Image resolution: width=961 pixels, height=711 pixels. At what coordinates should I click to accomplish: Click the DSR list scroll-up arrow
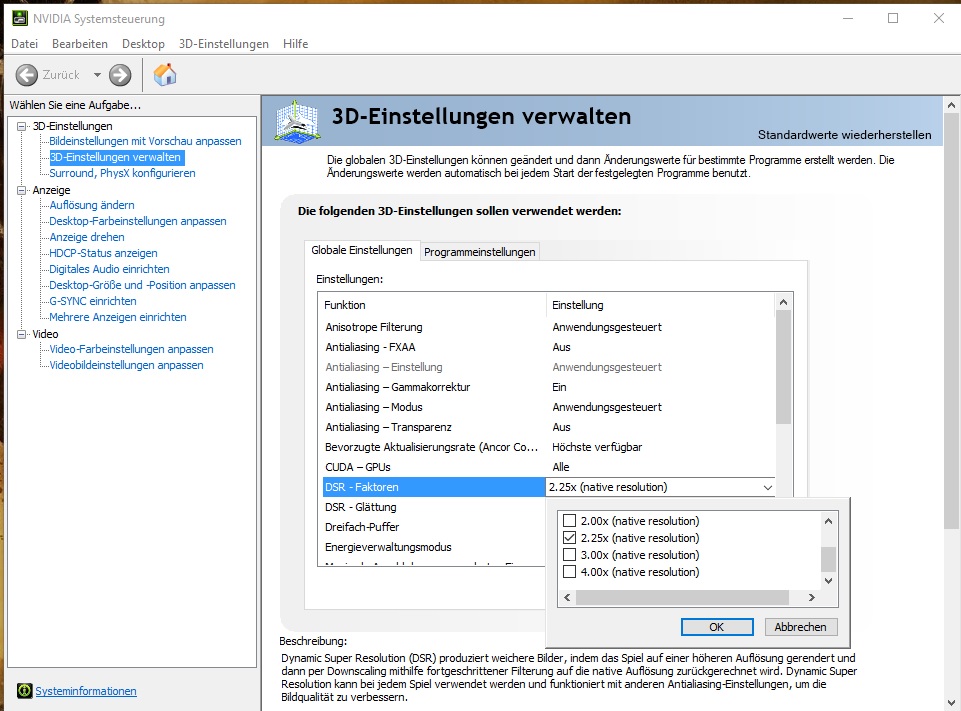tap(829, 521)
